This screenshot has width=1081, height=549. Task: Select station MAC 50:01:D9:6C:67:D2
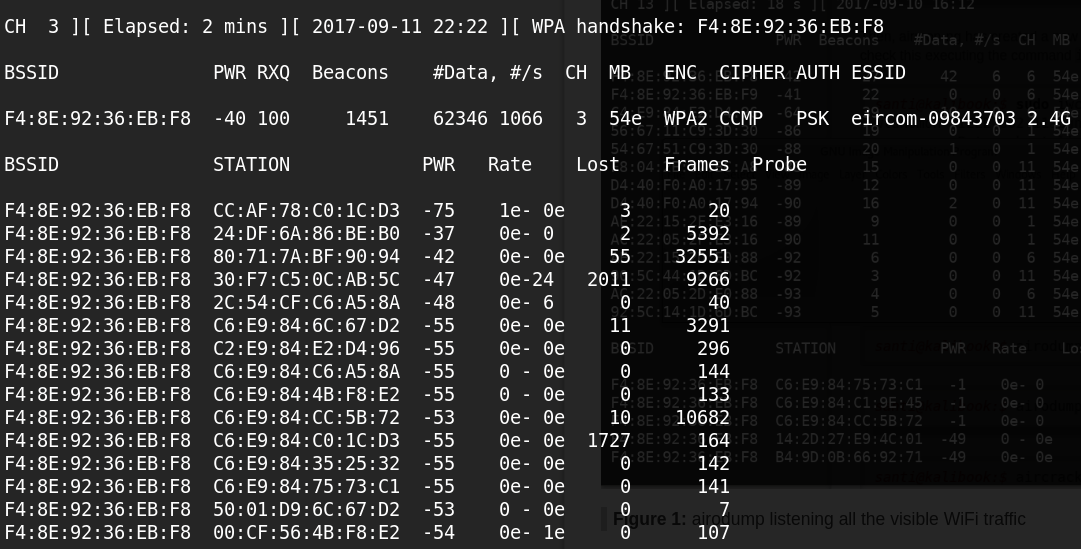click(306, 510)
